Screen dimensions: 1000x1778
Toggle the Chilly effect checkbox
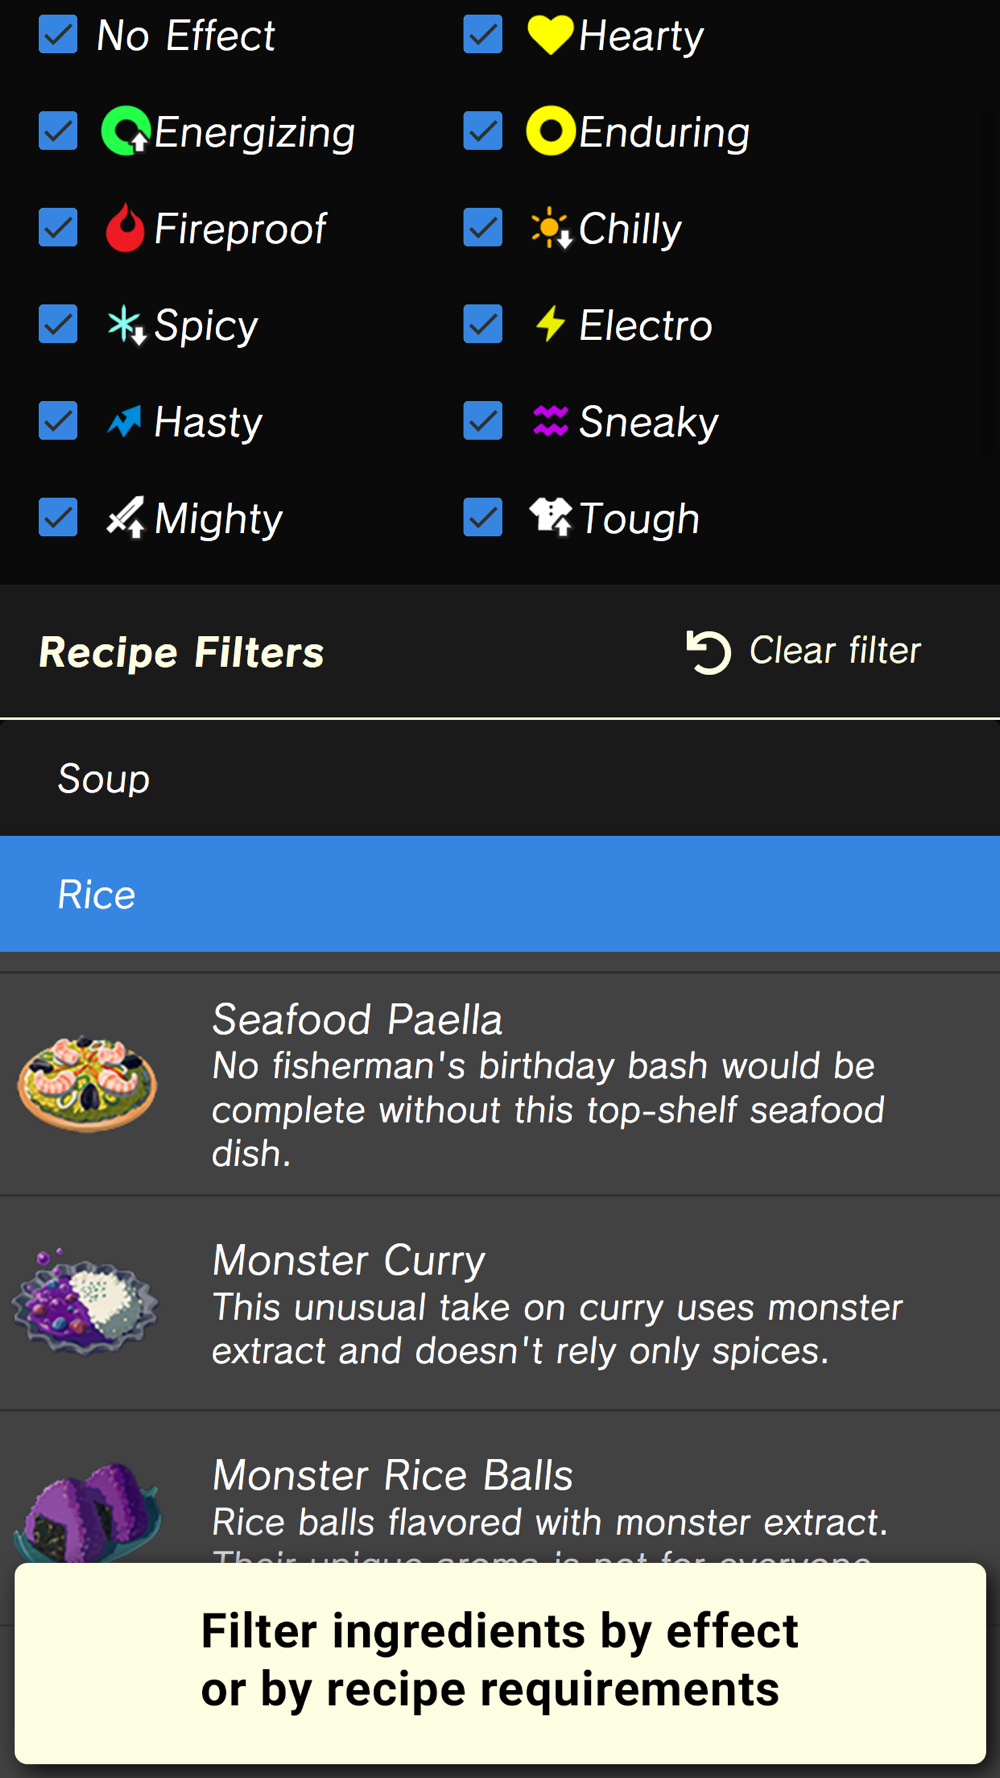483,228
